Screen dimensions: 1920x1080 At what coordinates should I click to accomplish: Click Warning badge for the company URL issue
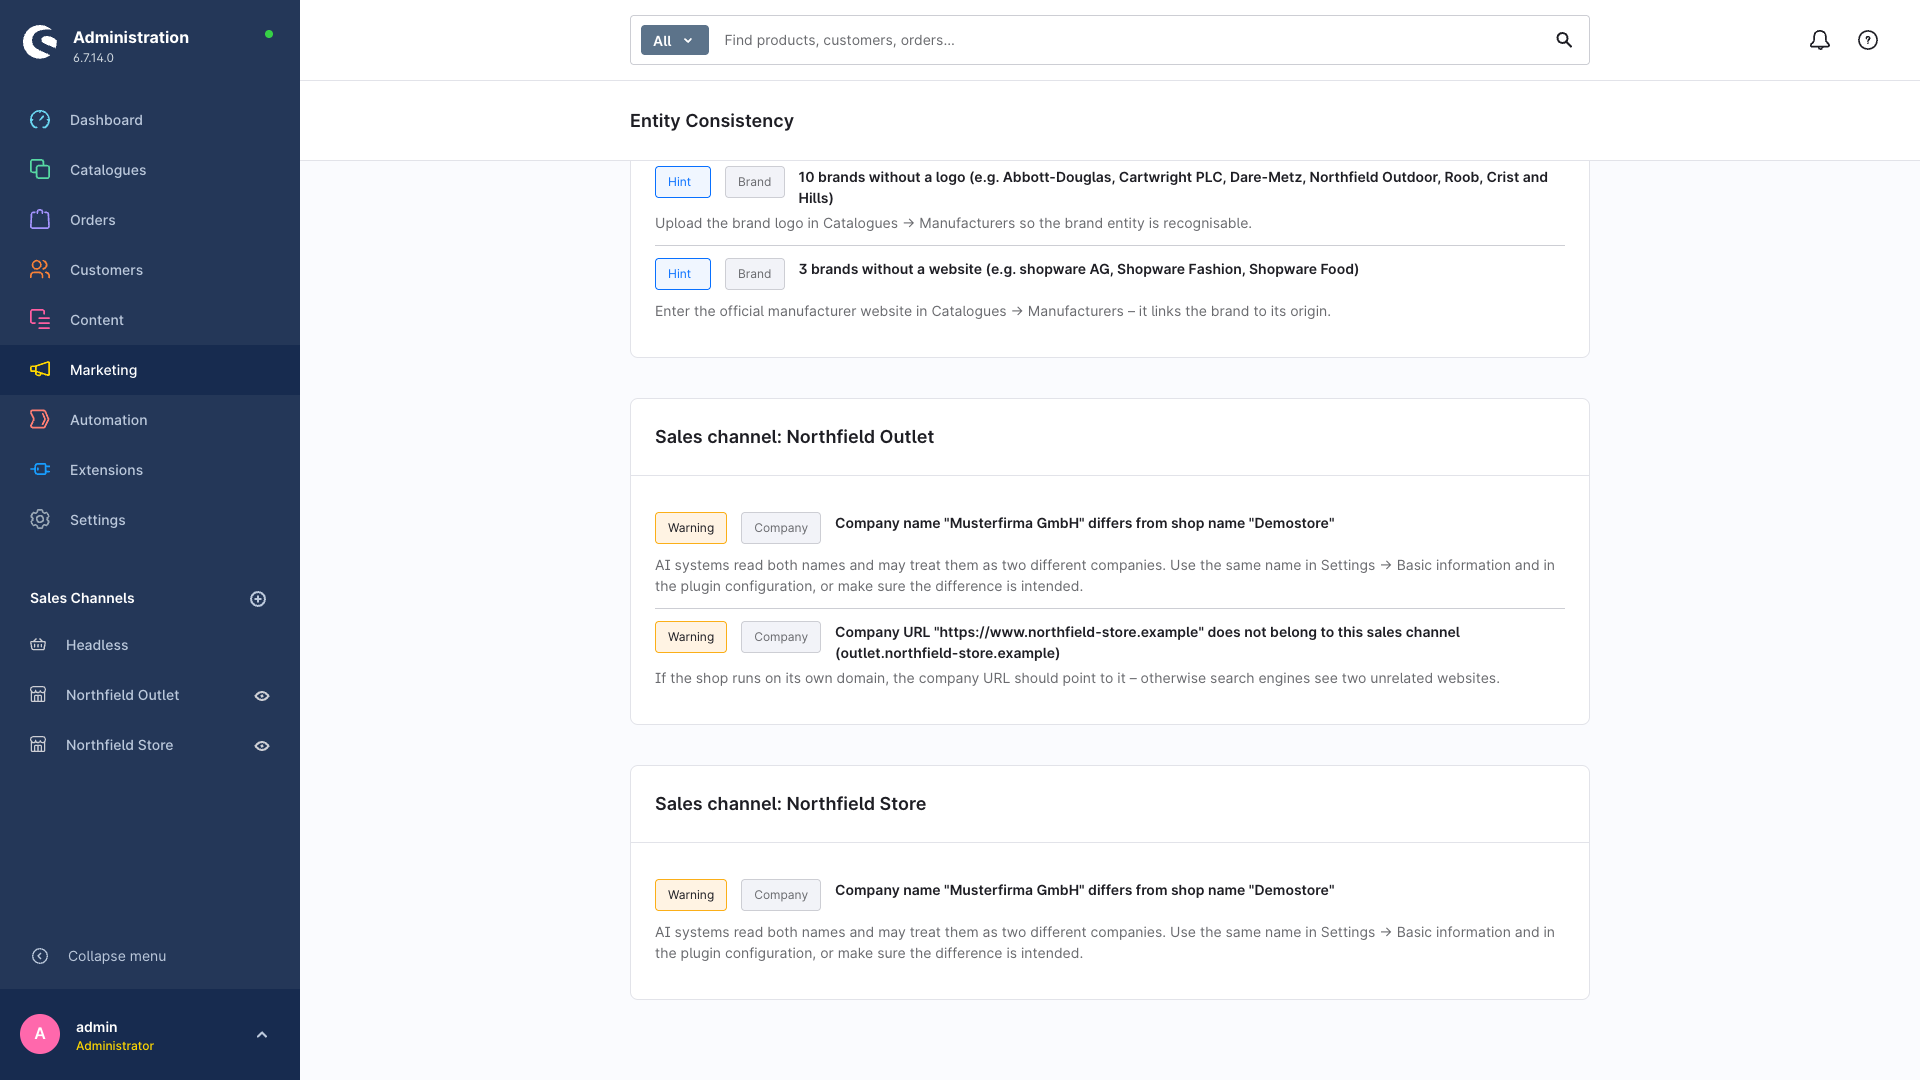coord(691,637)
